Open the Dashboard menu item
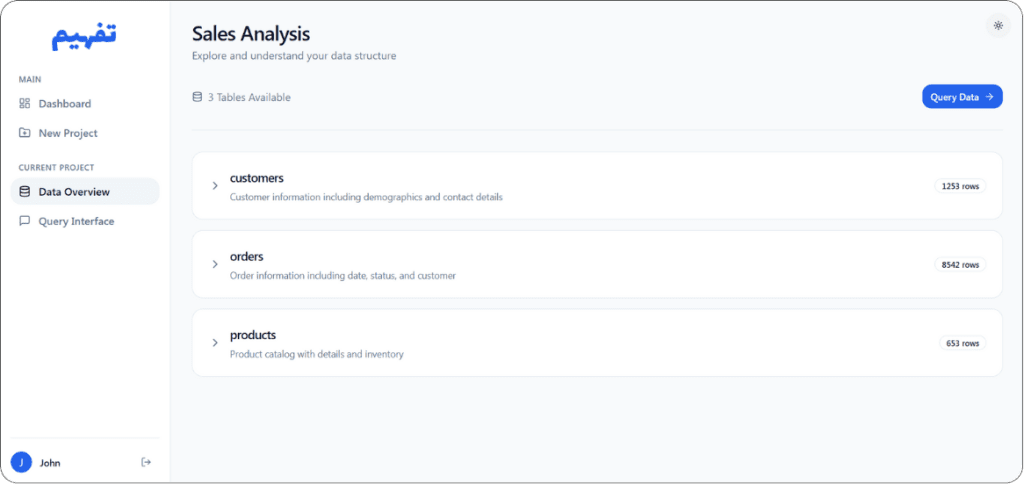 point(85,103)
